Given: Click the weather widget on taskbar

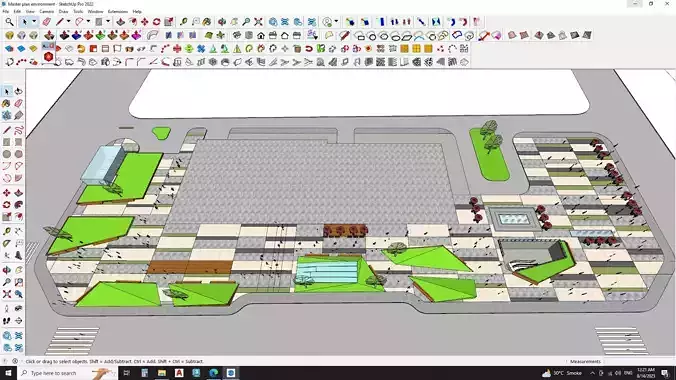Looking at the screenshot, I should 562,373.
